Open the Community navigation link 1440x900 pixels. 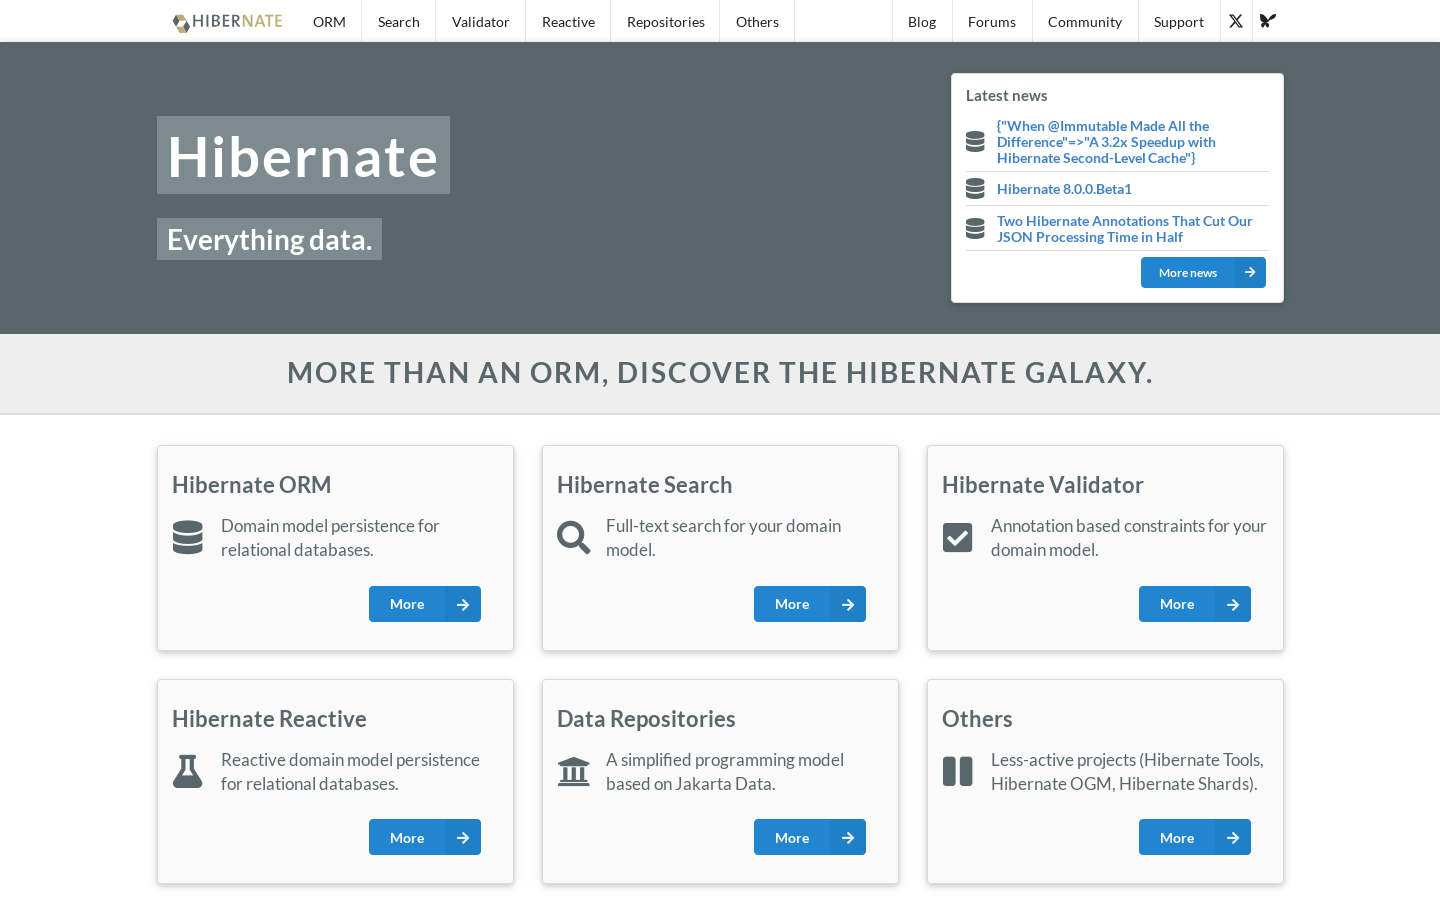(x=1085, y=21)
